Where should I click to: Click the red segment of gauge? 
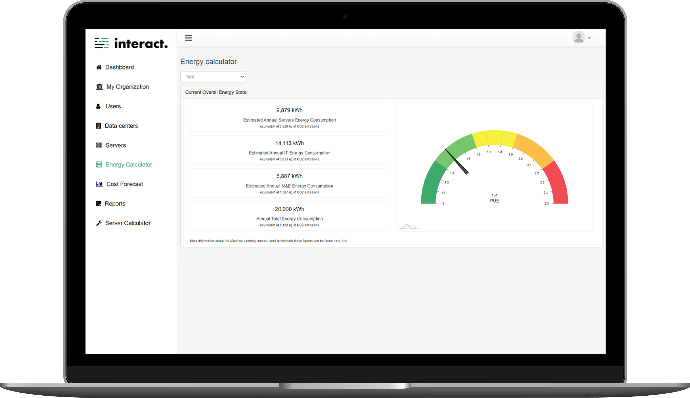point(557,183)
